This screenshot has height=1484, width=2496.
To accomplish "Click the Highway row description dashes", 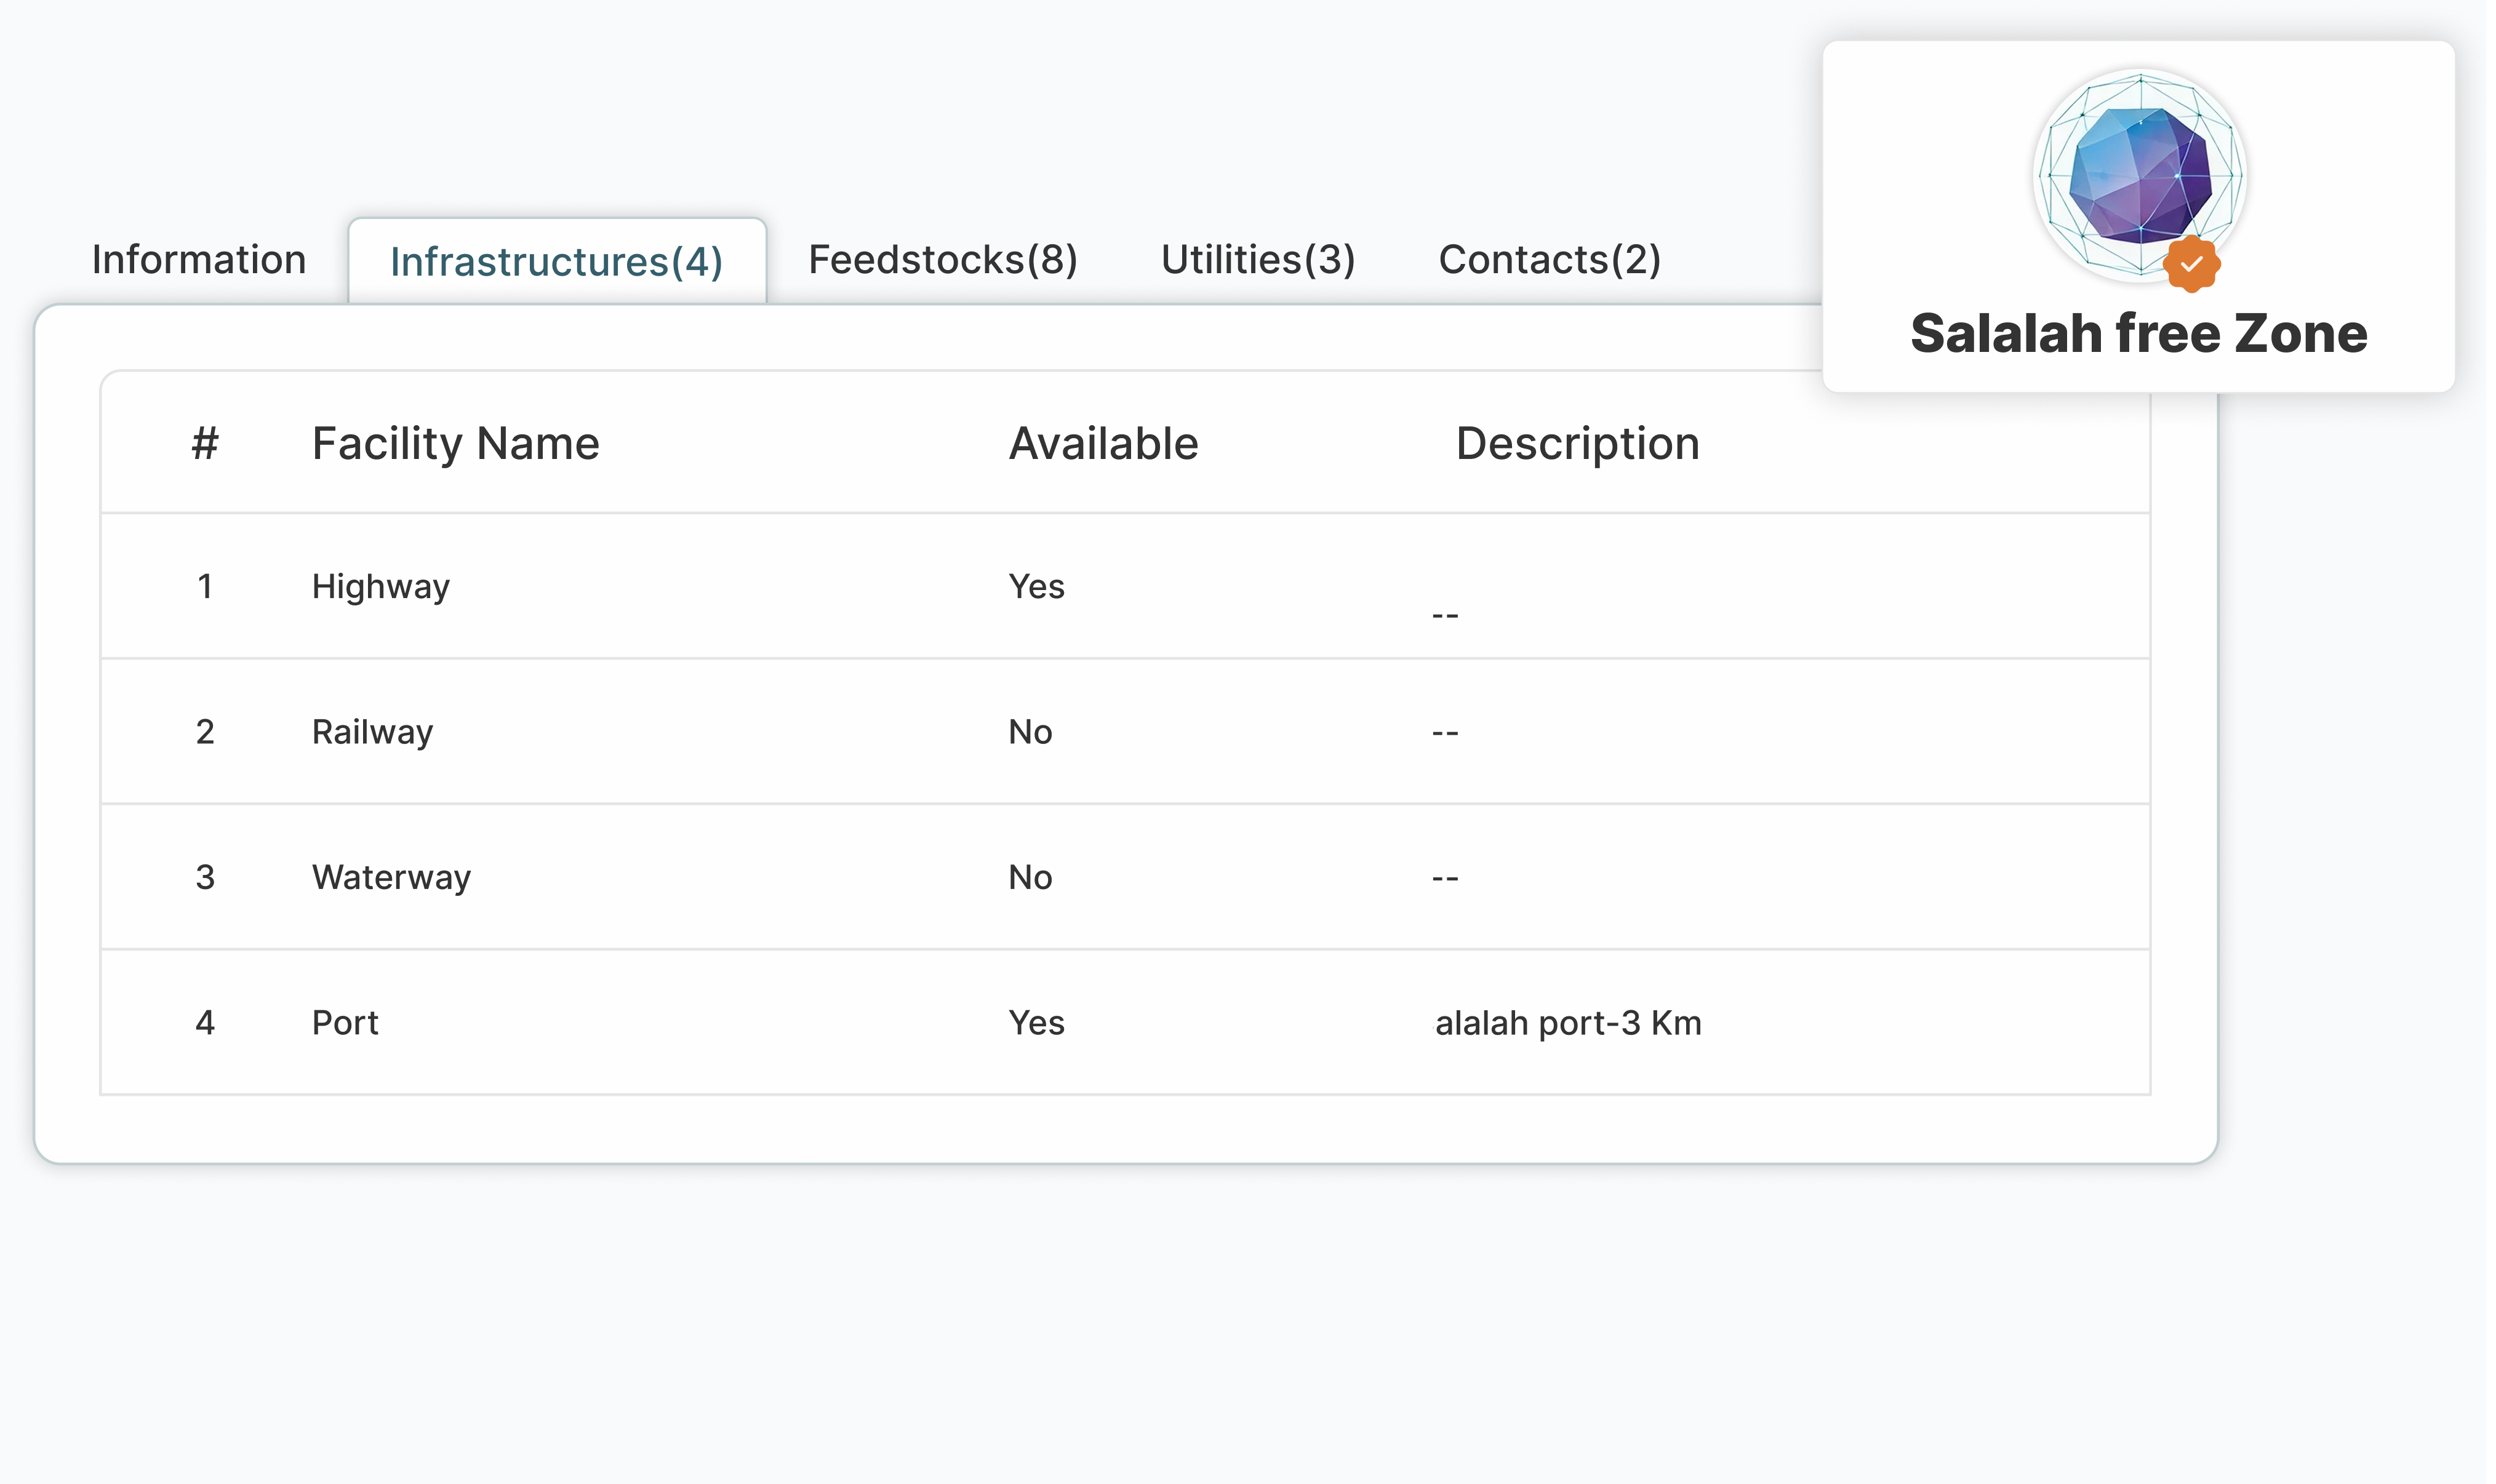I will tap(1446, 616).
